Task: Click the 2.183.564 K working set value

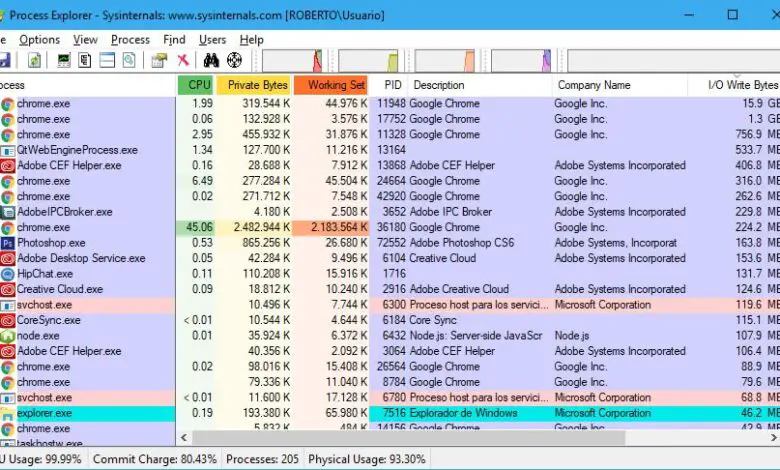Action: click(339, 228)
